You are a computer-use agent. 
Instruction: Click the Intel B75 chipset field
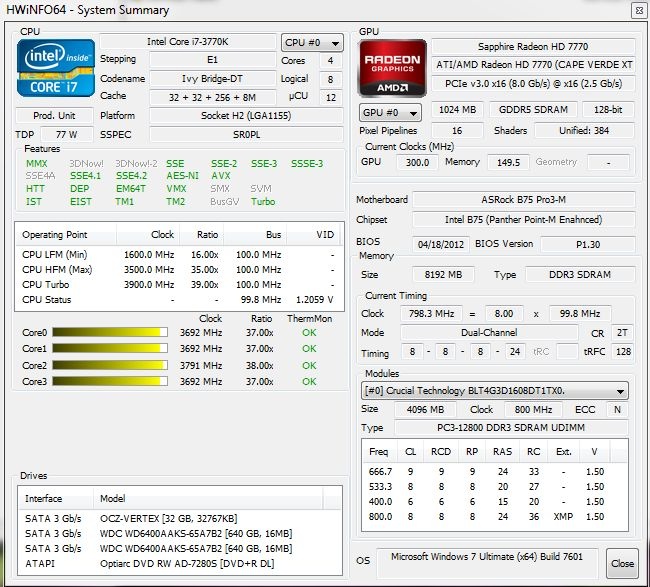(x=524, y=219)
